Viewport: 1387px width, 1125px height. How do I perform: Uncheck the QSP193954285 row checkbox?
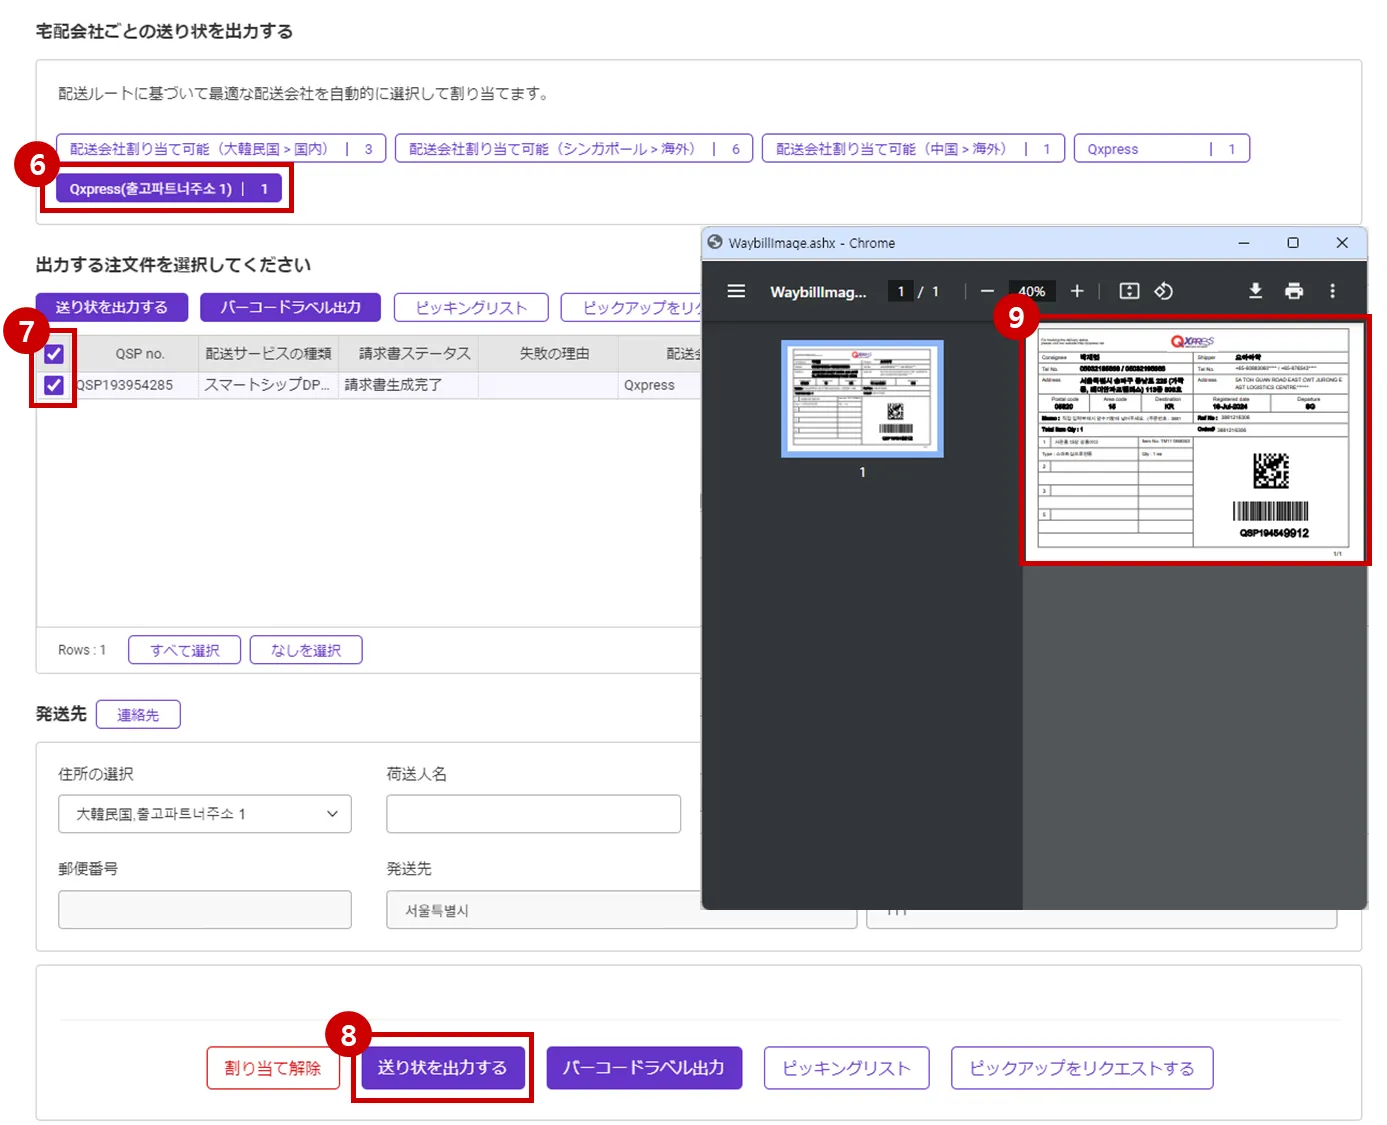click(x=54, y=385)
